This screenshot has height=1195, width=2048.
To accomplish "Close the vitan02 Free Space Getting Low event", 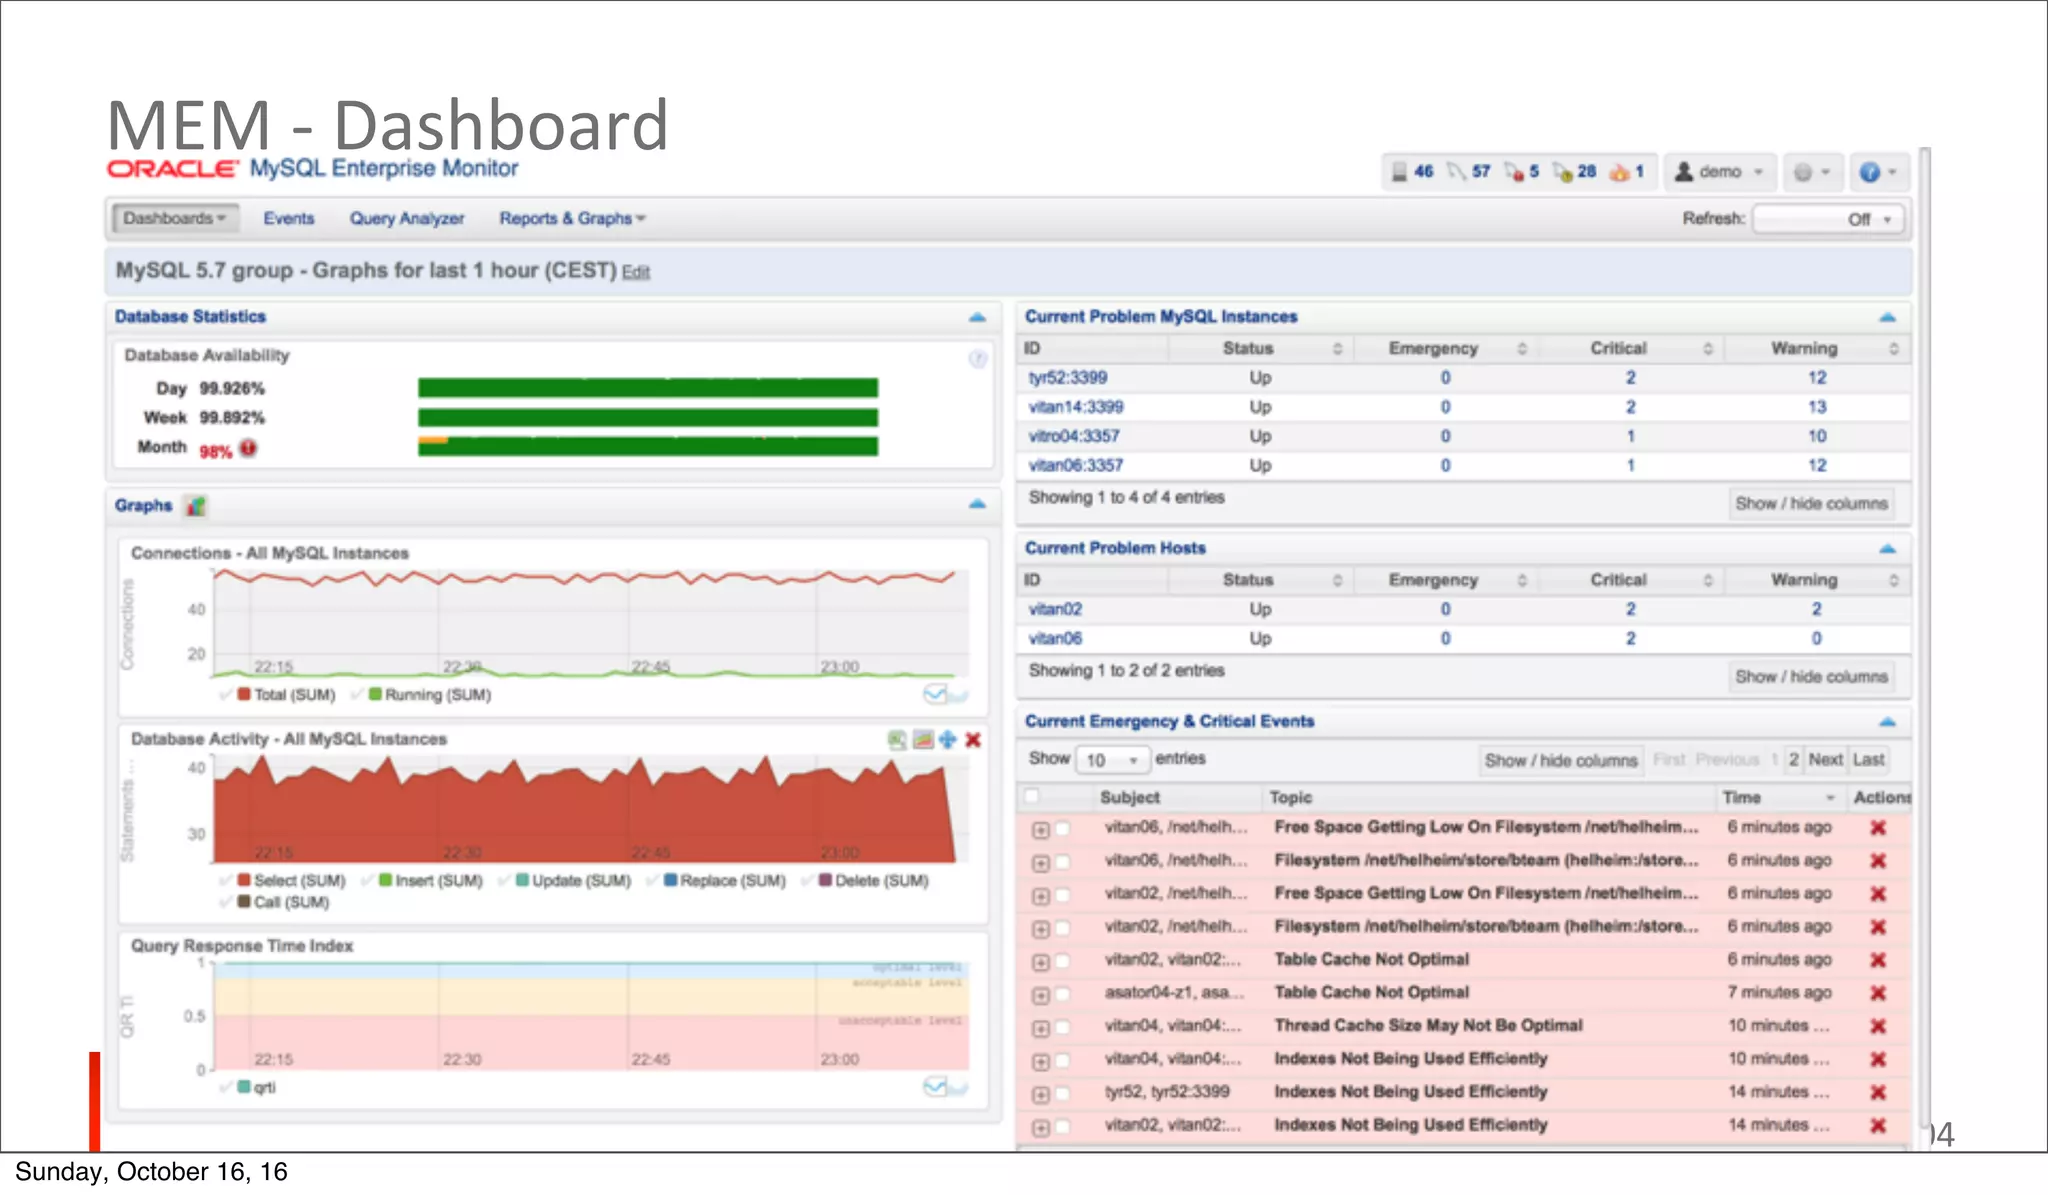I will pyautogui.click(x=1878, y=894).
